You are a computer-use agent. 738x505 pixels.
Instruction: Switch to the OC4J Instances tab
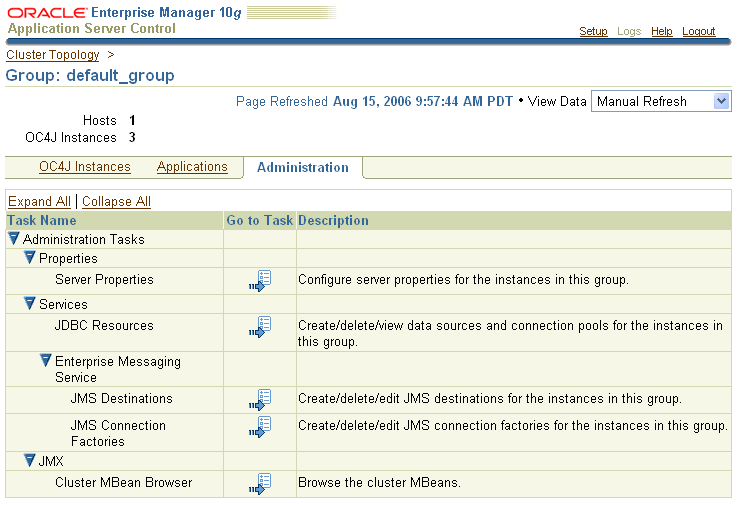click(x=85, y=167)
